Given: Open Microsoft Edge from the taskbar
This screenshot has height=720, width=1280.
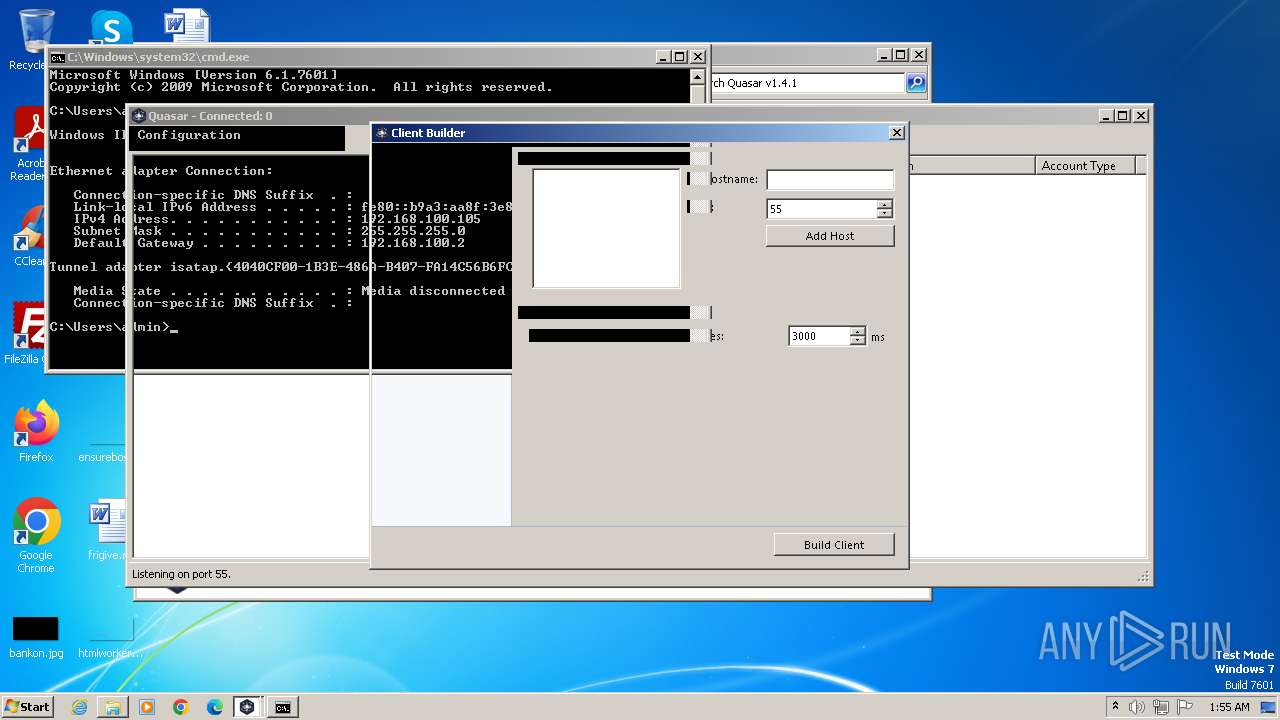Looking at the screenshot, I should click(215, 707).
